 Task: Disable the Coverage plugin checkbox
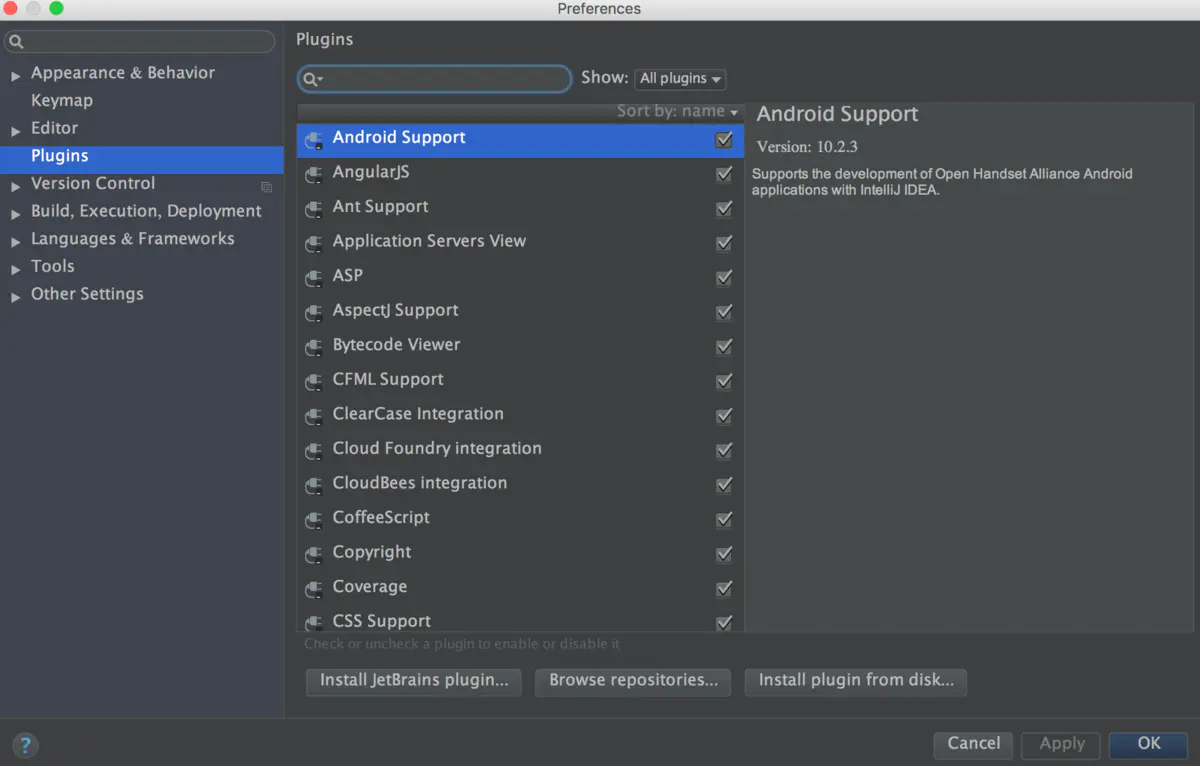724,588
